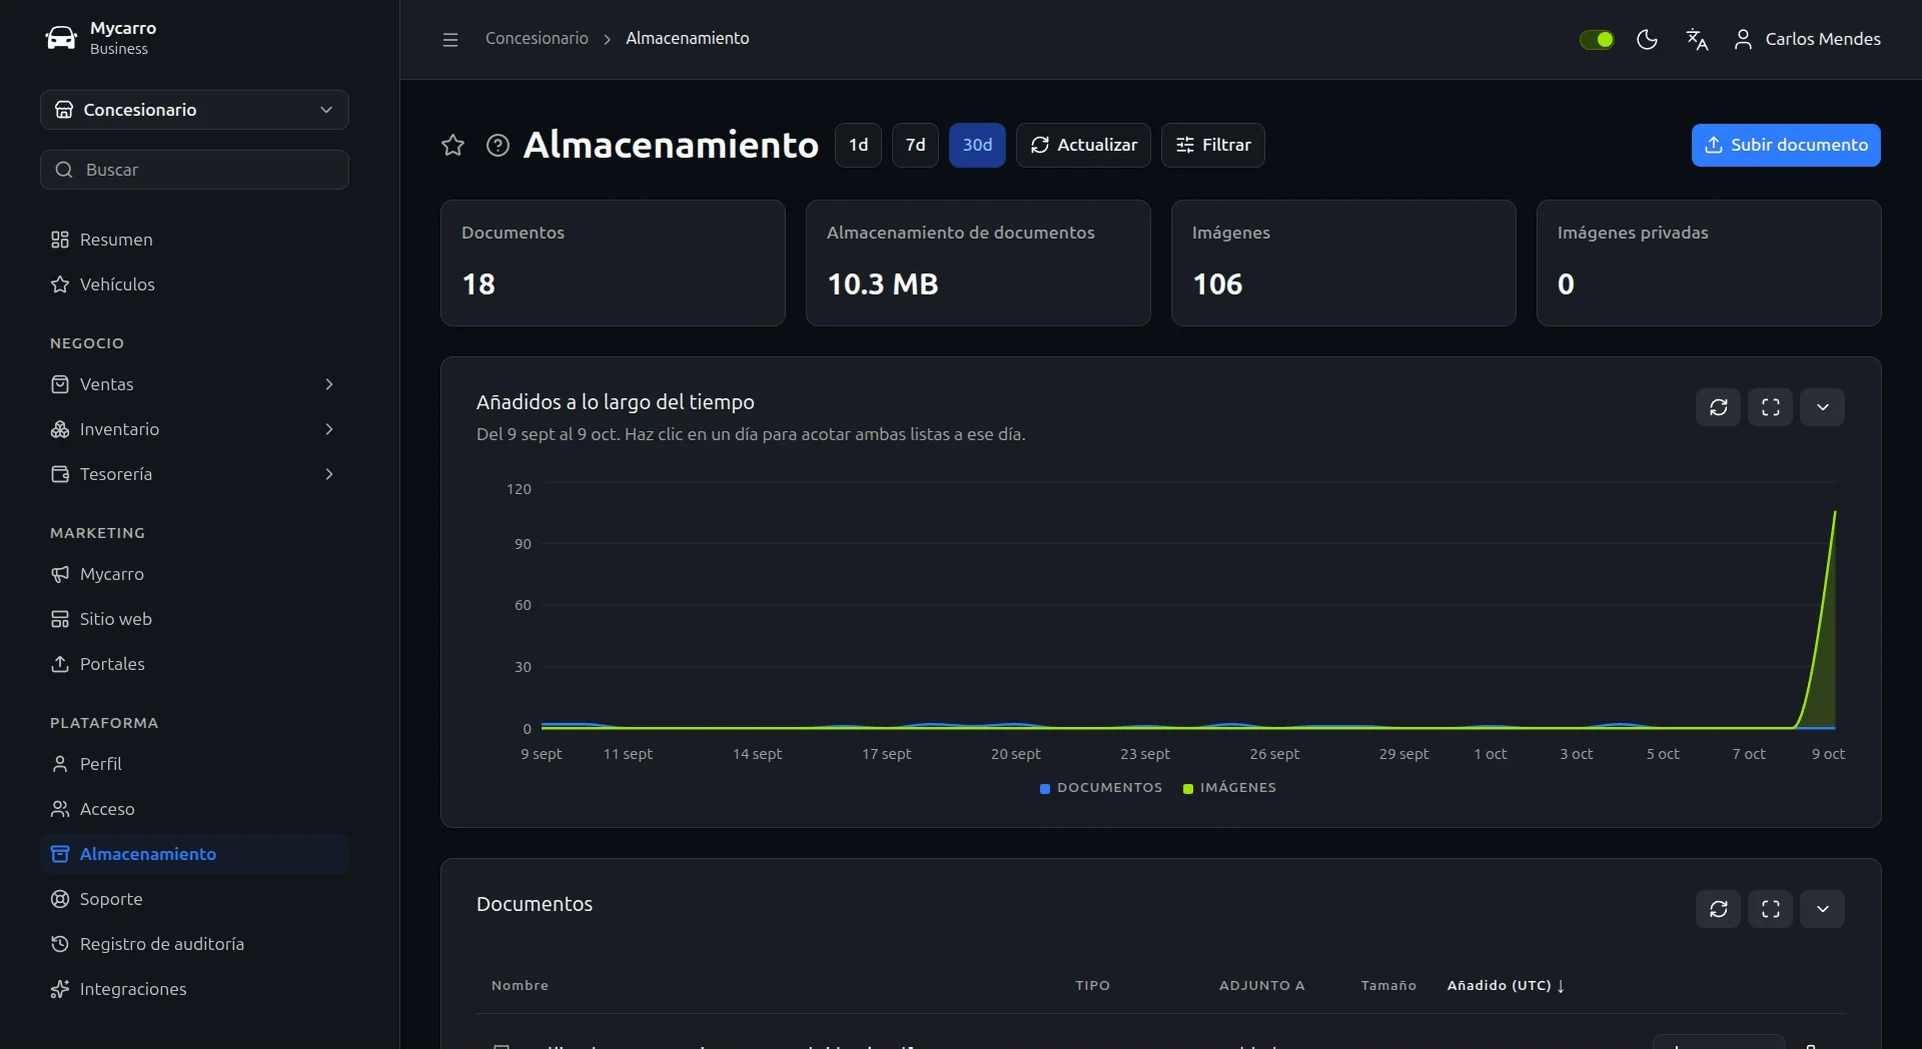Sort by Añadido (UTC) column header
Viewport: 1922px width, 1049px height.
point(1505,985)
